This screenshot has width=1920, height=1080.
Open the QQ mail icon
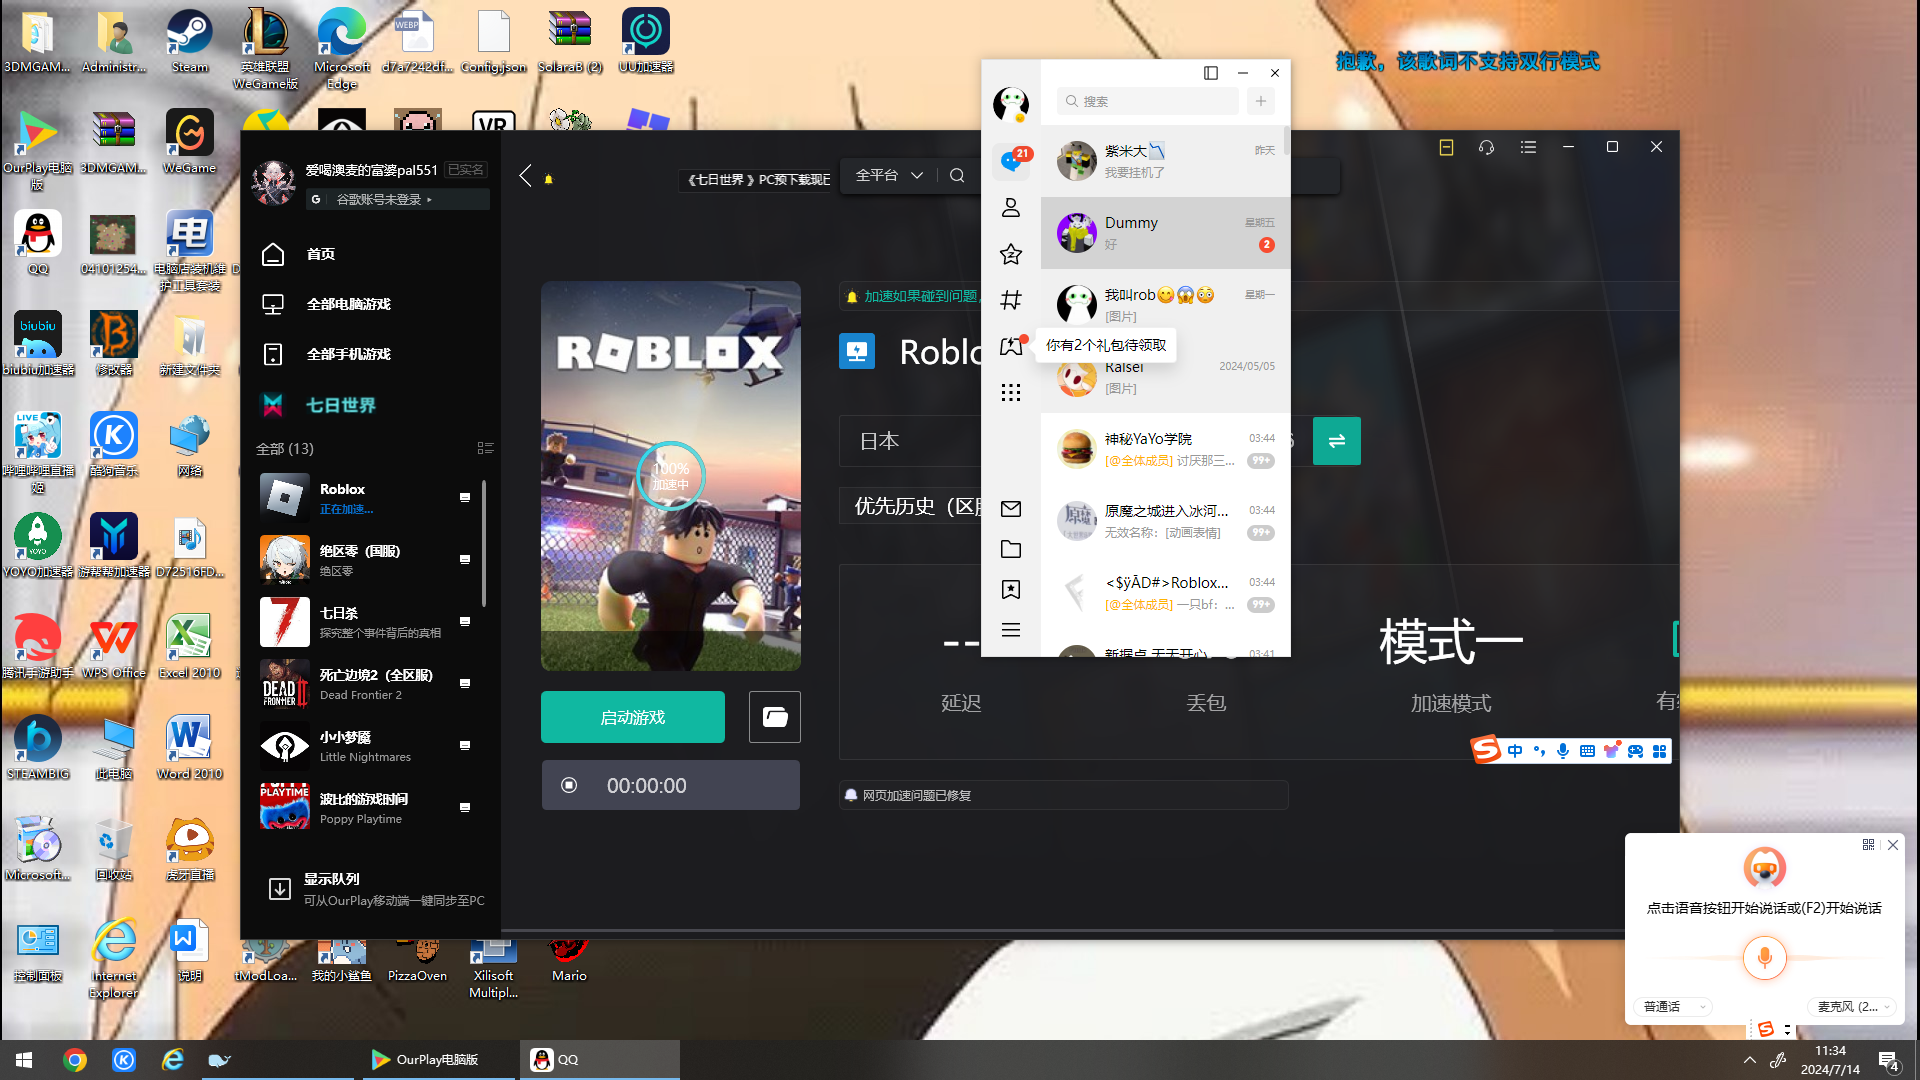[1011, 509]
